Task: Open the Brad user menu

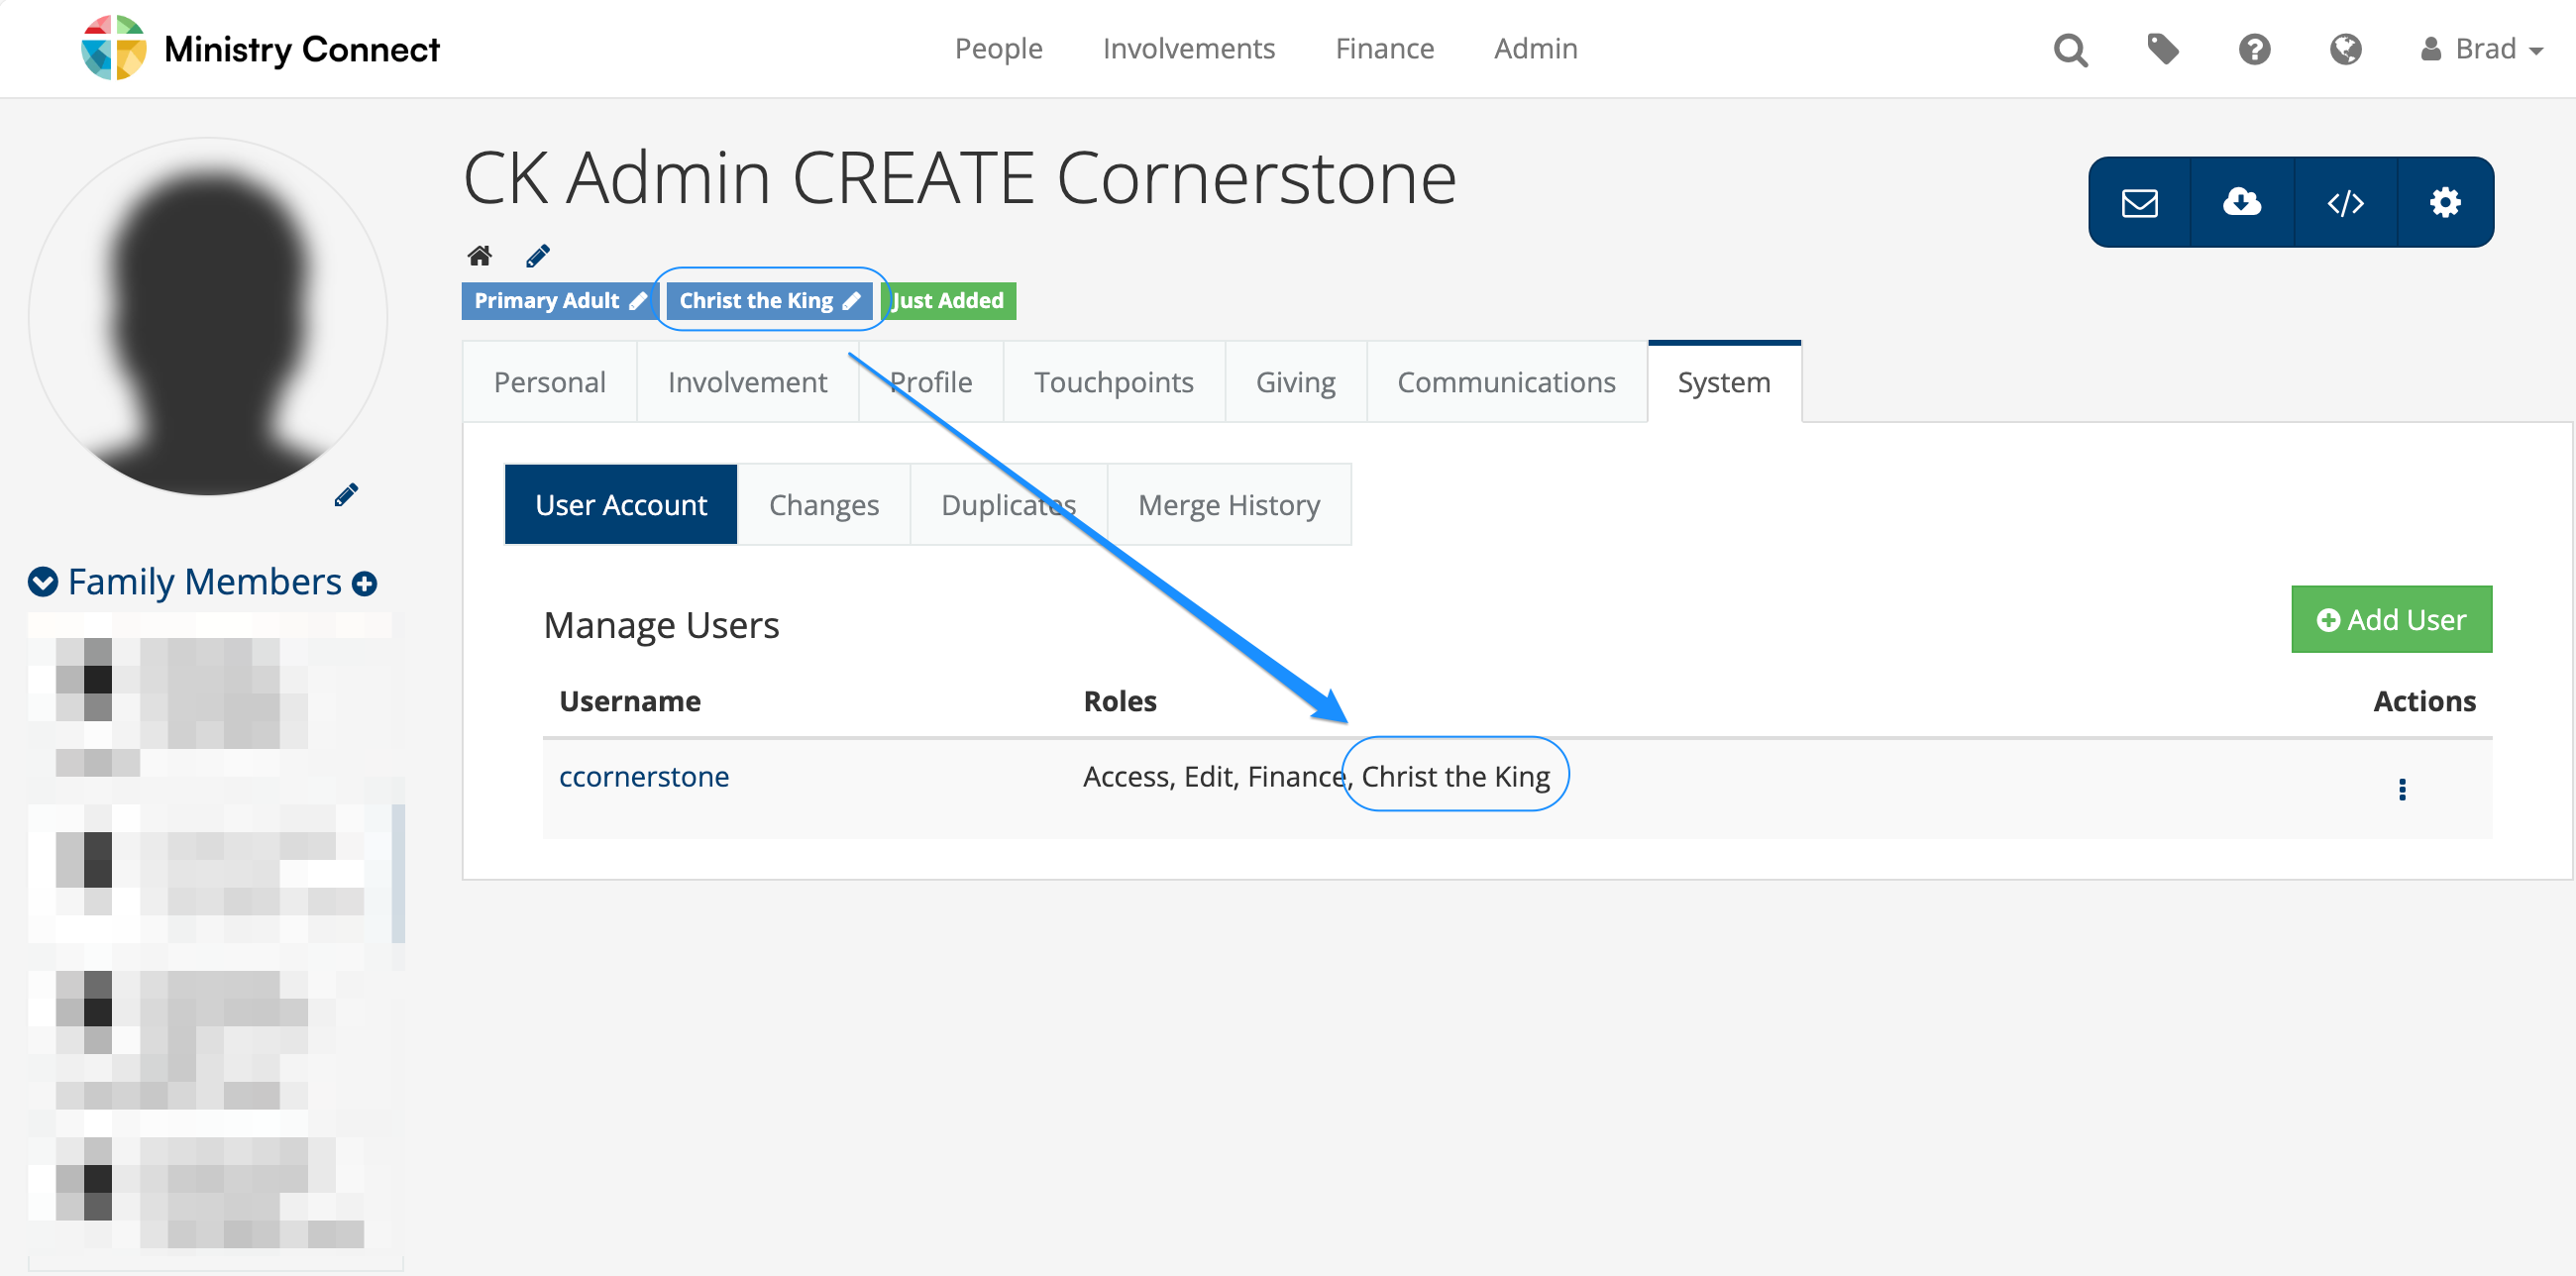Action: pyautogui.click(x=2481, y=49)
